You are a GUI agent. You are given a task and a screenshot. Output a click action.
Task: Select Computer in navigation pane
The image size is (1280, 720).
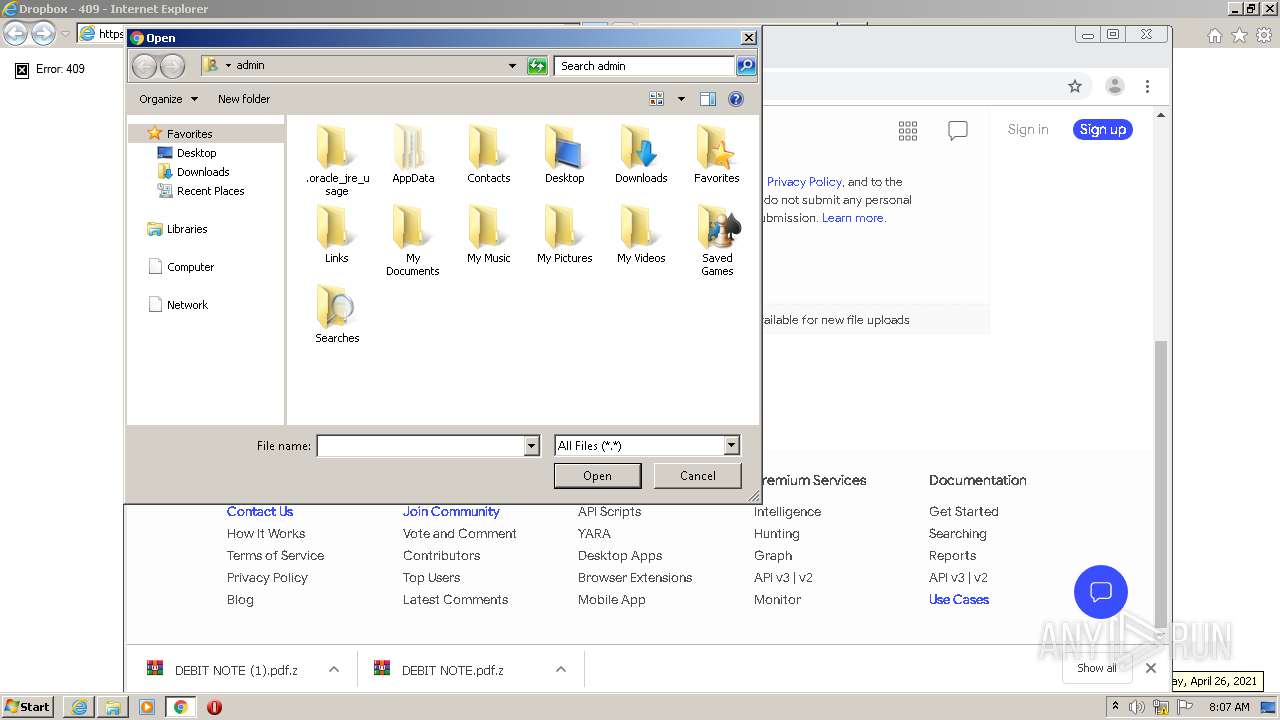(190, 267)
